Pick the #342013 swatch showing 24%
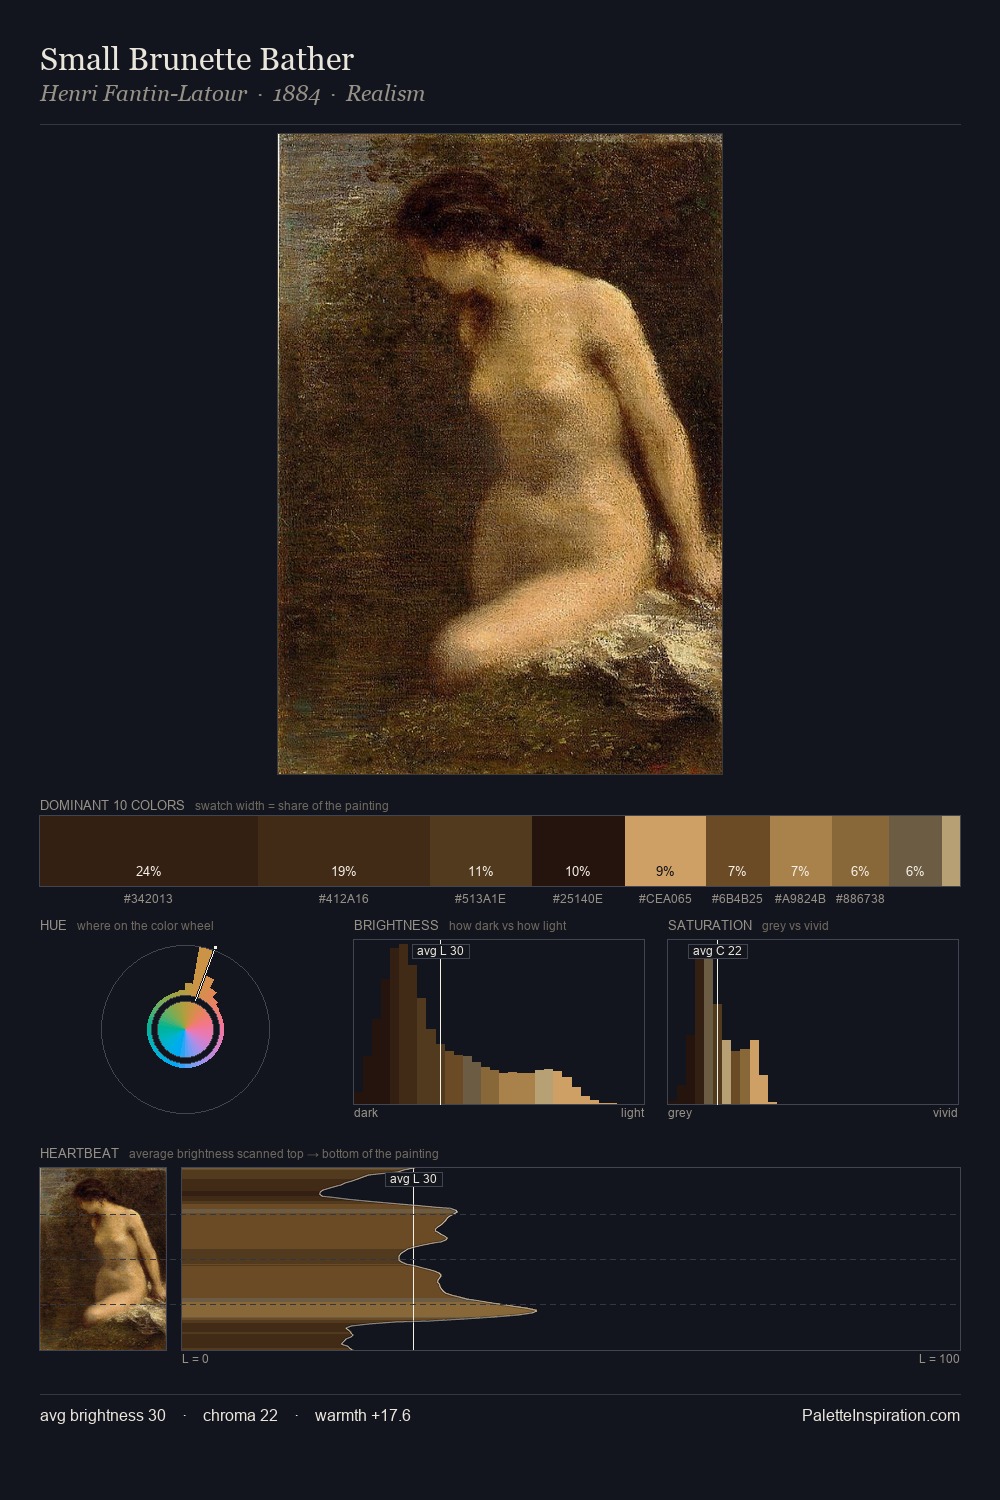Viewport: 1000px width, 1500px height. pyautogui.click(x=149, y=851)
